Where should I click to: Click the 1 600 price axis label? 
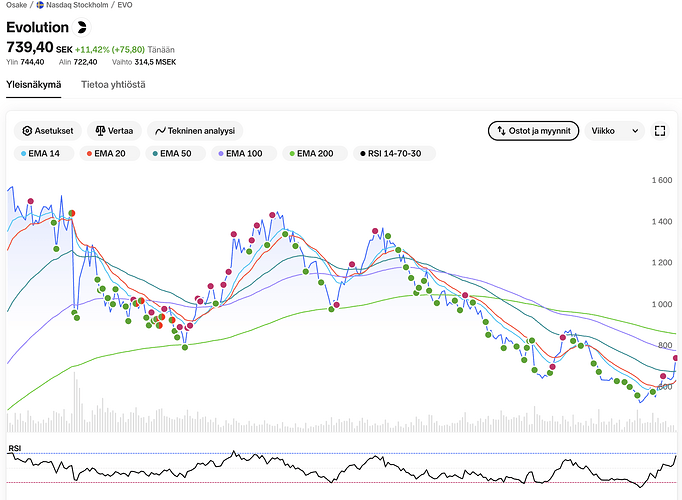click(662, 180)
